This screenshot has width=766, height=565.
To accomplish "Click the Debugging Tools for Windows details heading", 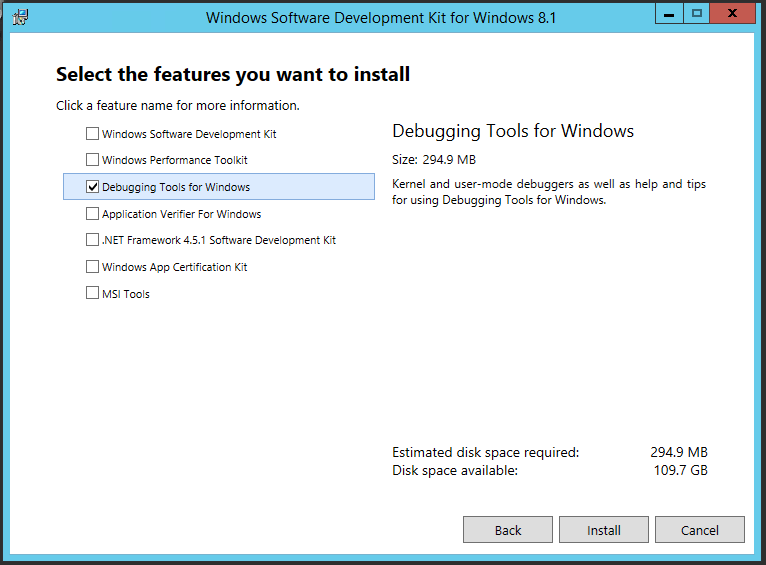I will (x=513, y=131).
